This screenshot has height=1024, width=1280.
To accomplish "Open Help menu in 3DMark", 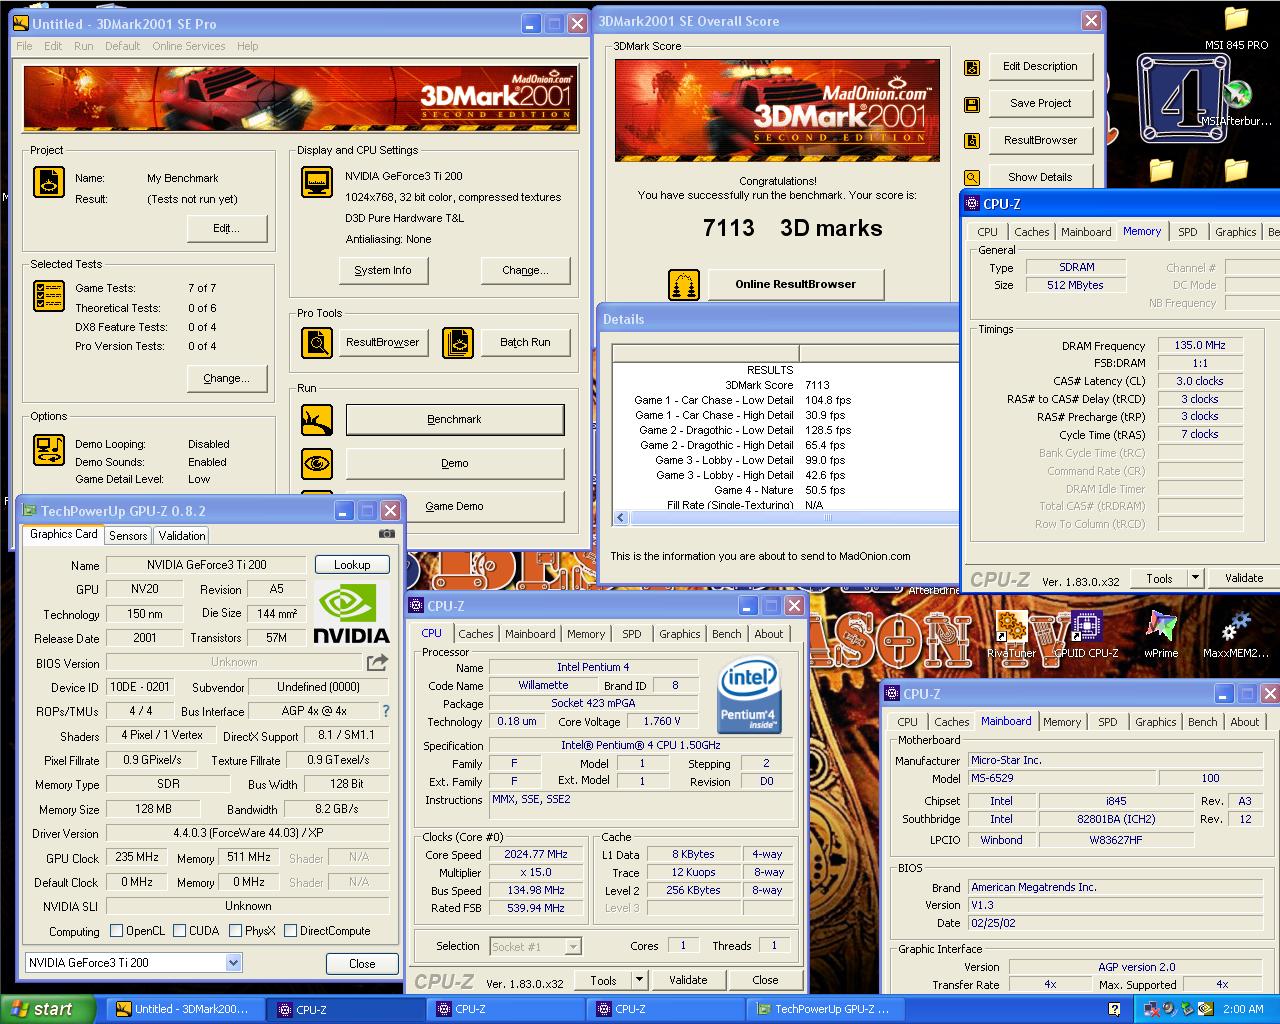I will [x=248, y=46].
